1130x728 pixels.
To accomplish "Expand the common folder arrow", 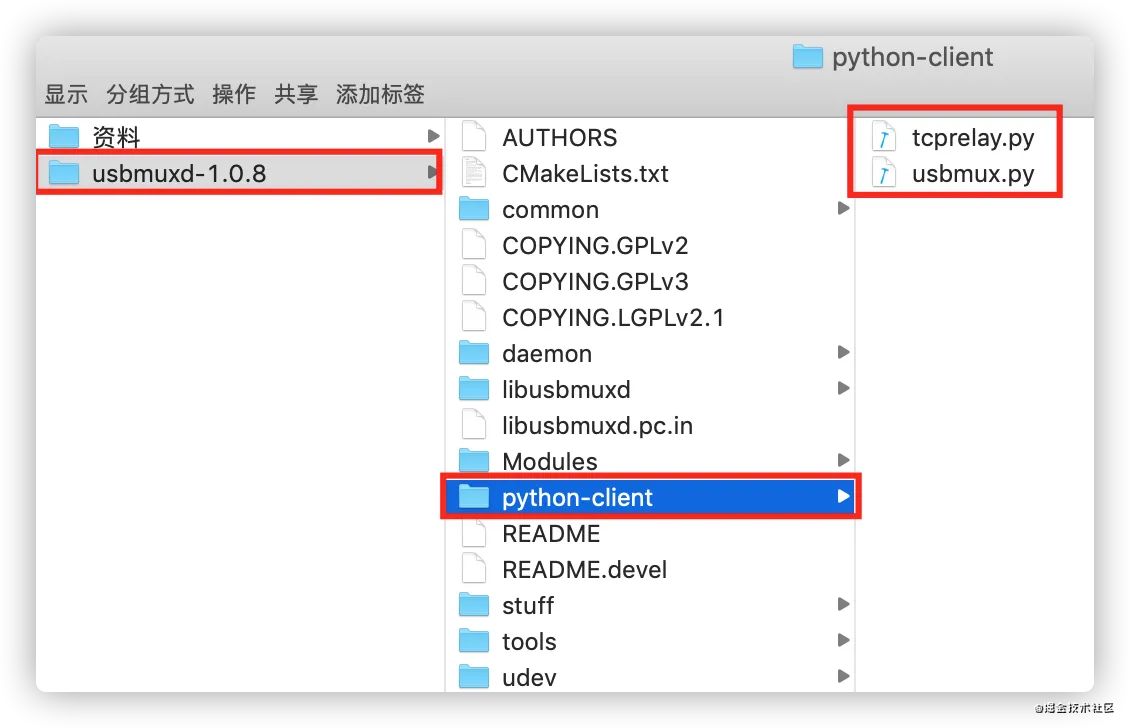I will [x=843, y=208].
